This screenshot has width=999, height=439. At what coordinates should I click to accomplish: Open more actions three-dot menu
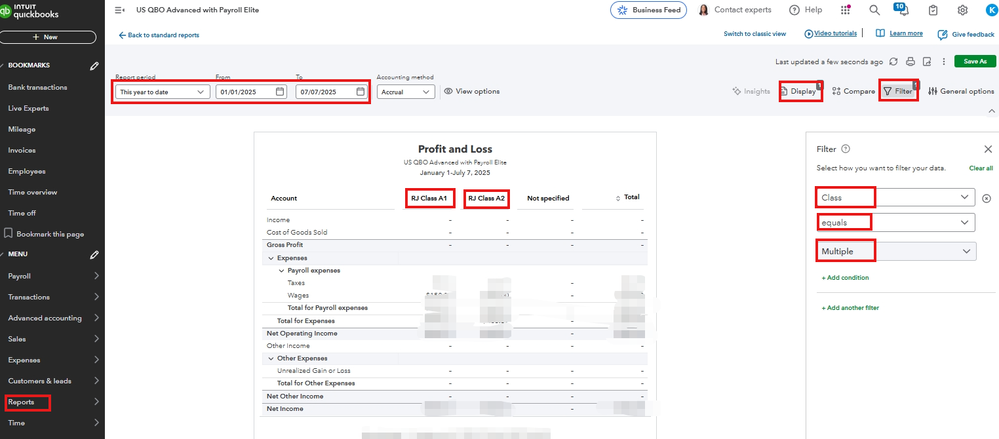[x=943, y=62]
